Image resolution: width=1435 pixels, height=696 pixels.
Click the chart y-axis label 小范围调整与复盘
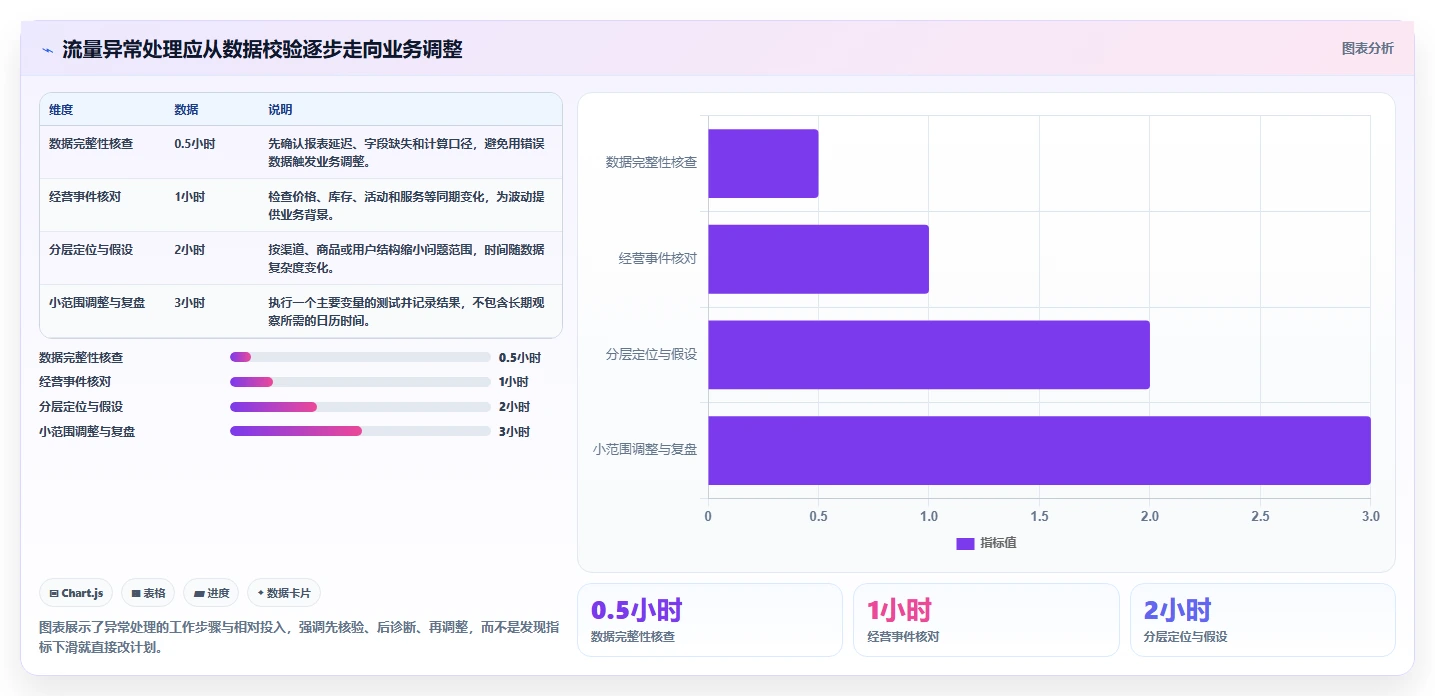point(645,449)
